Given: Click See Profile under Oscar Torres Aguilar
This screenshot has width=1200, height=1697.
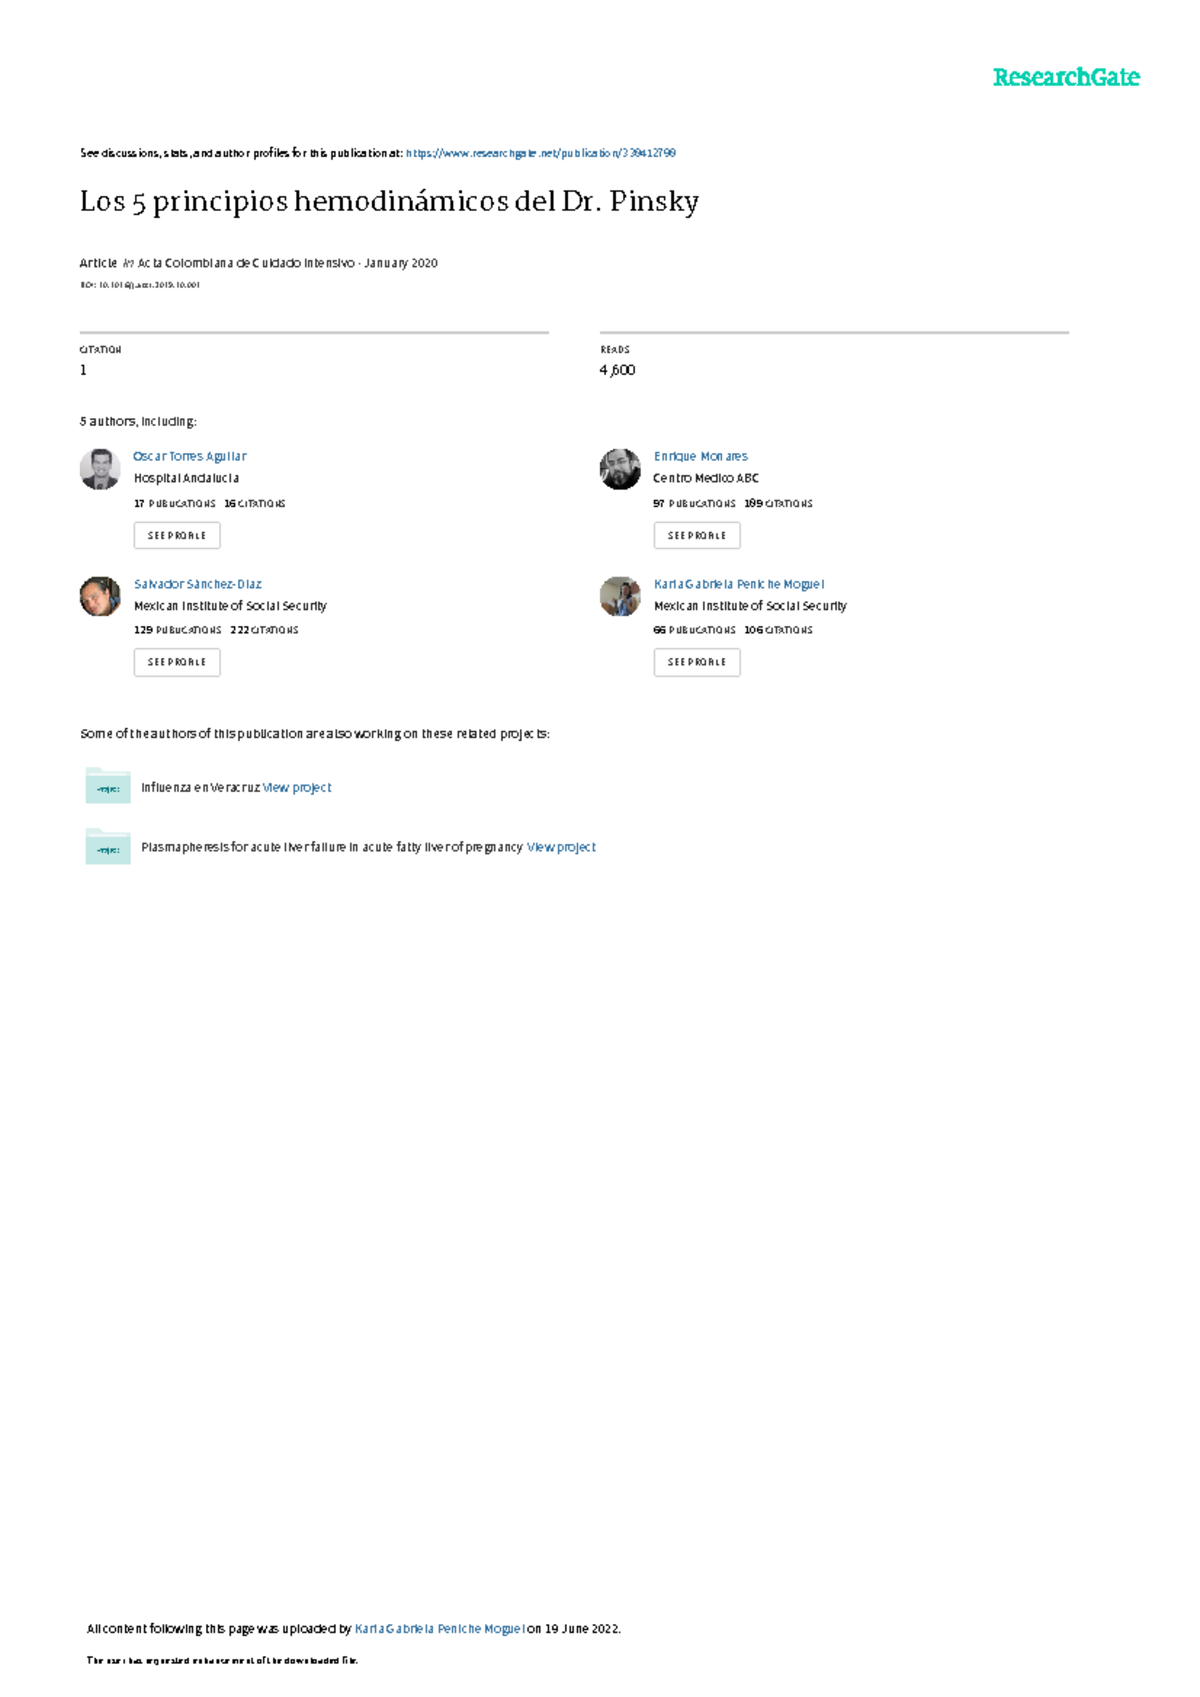Looking at the screenshot, I should (177, 535).
